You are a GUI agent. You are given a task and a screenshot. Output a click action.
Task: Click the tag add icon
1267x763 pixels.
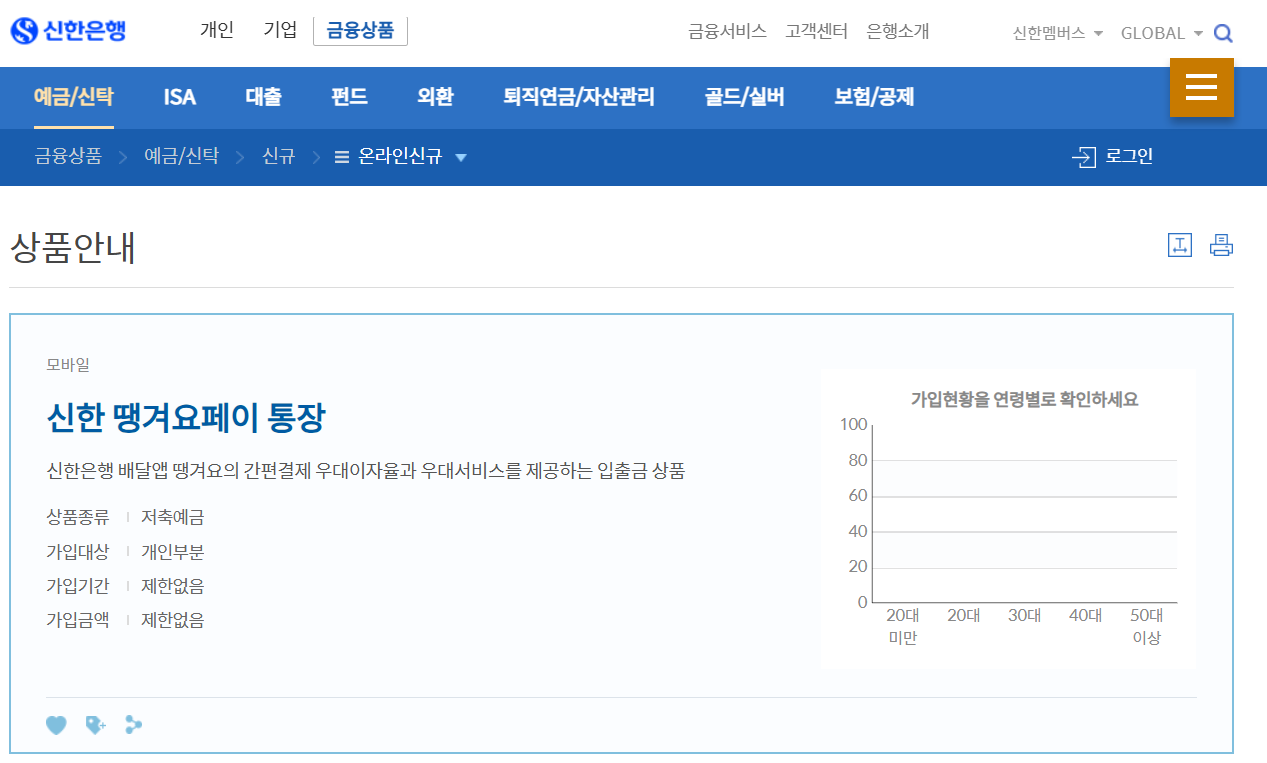tap(95, 725)
